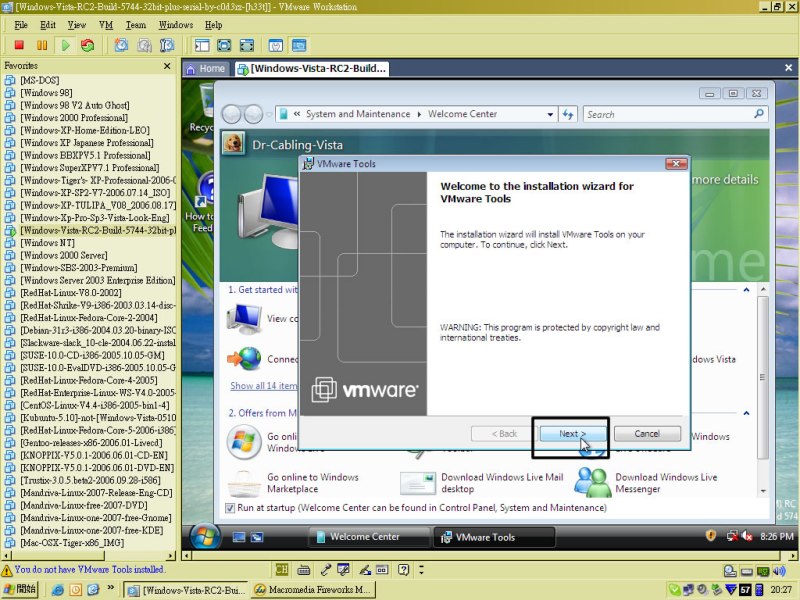Screen dimensions: 800x600
Task: Select [Windows 2000 Server] favorite
Action: coord(64,256)
